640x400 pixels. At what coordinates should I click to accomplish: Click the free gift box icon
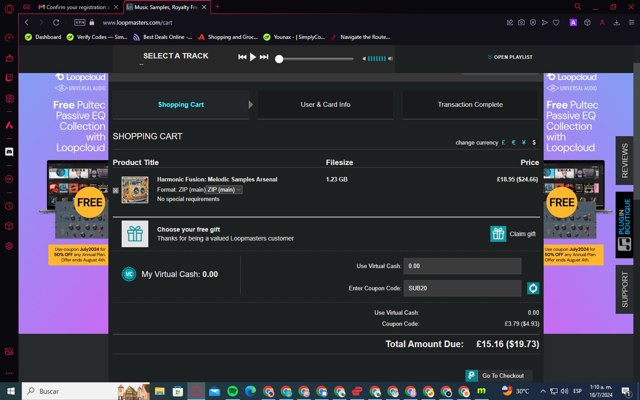[x=135, y=234]
